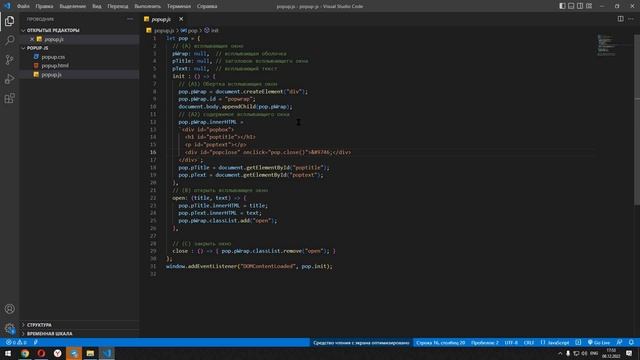Expand the СТРУКТУРА section

tap(80, 325)
